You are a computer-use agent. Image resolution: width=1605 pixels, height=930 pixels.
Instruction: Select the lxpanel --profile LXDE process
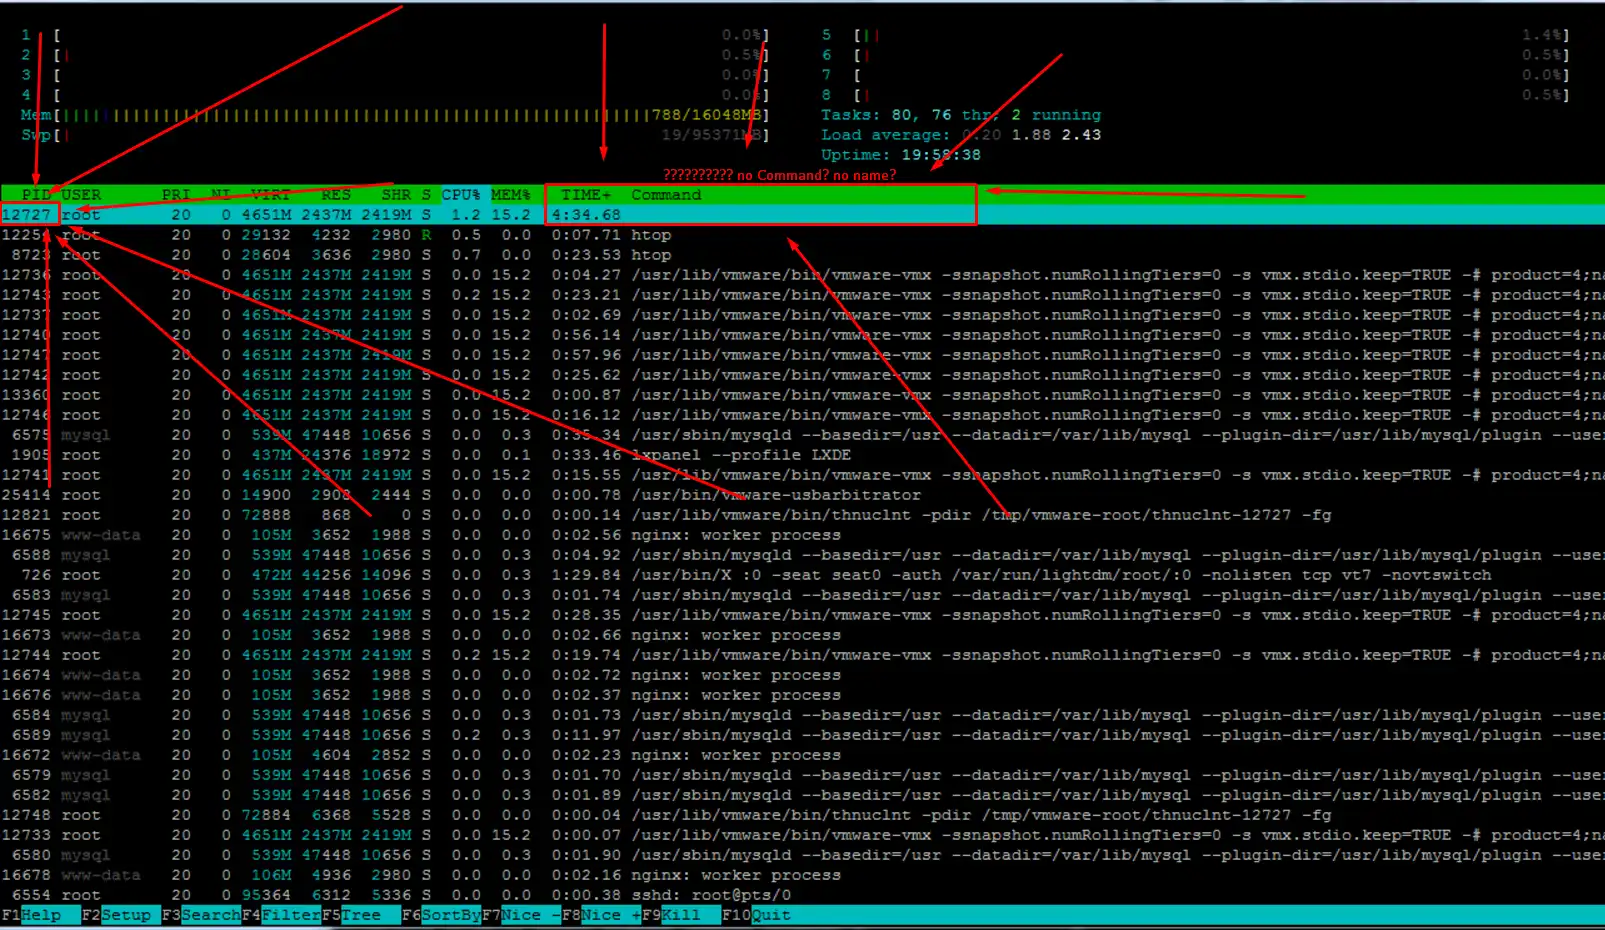point(802,455)
